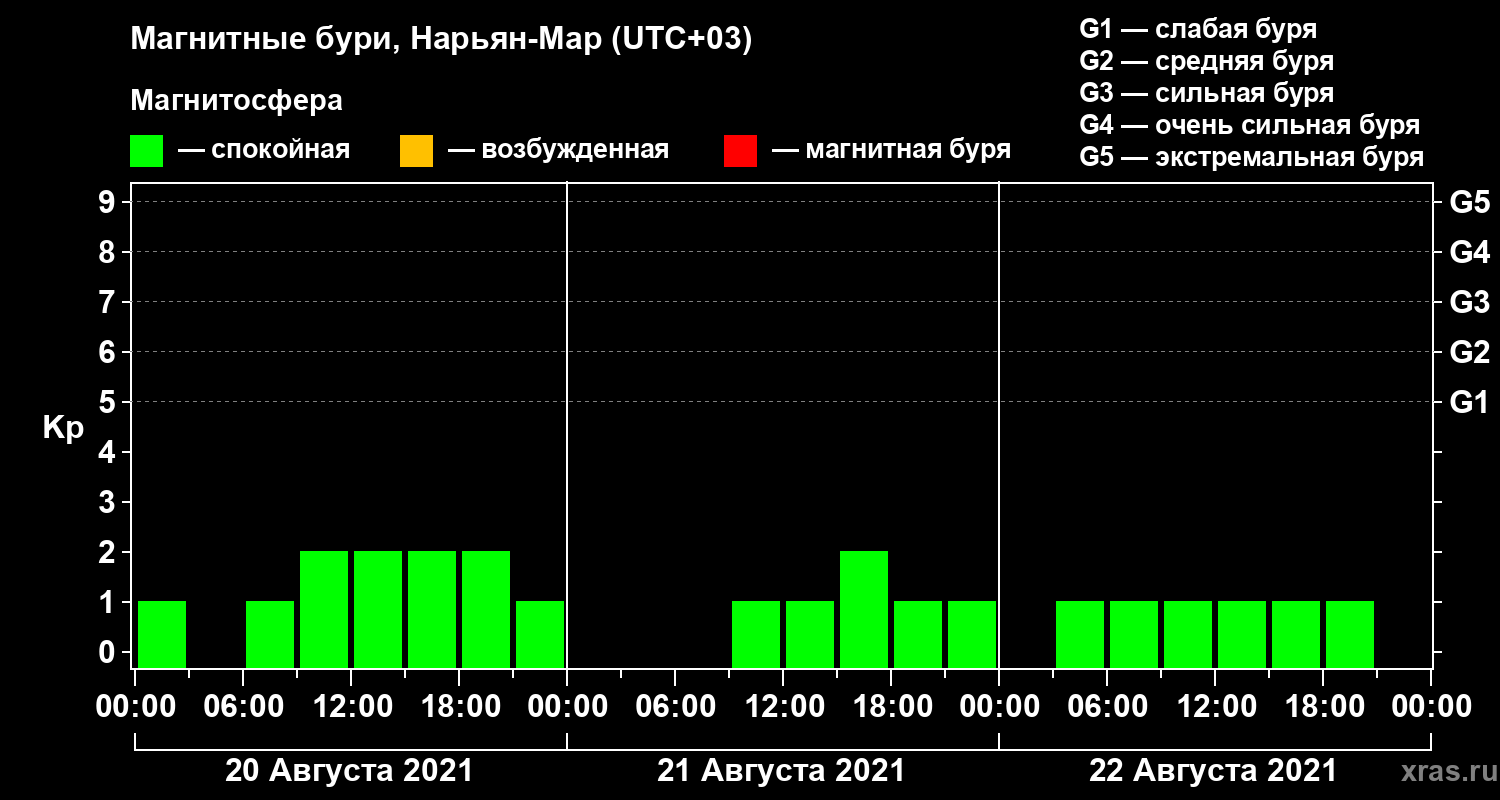Click the 22 August 06:00–09:00 bar
1500x800 pixels.
pos(1134,634)
